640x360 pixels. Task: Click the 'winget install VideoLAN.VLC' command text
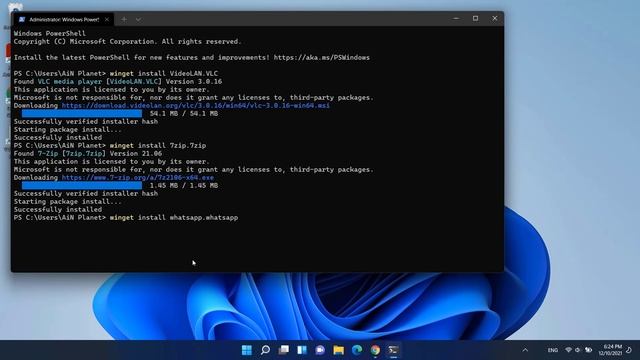164,73
